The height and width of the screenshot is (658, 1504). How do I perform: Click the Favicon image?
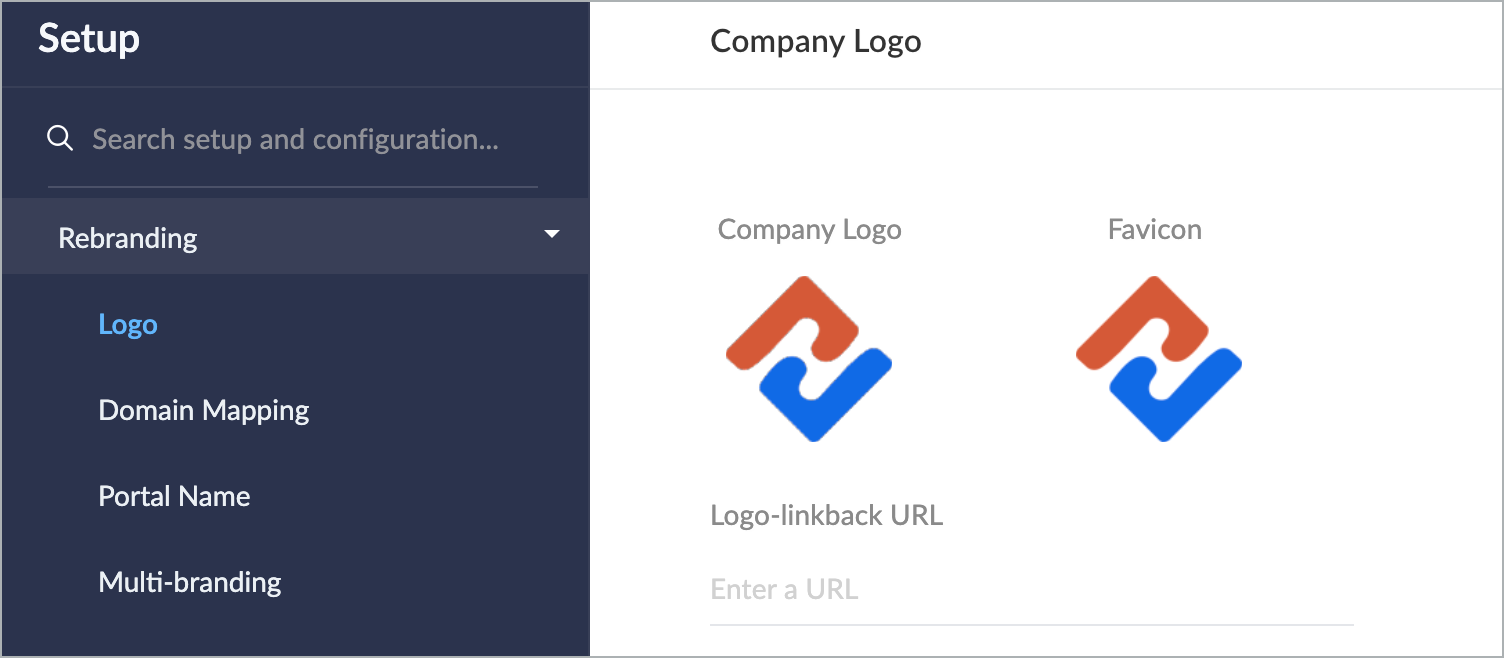(x=1159, y=359)
